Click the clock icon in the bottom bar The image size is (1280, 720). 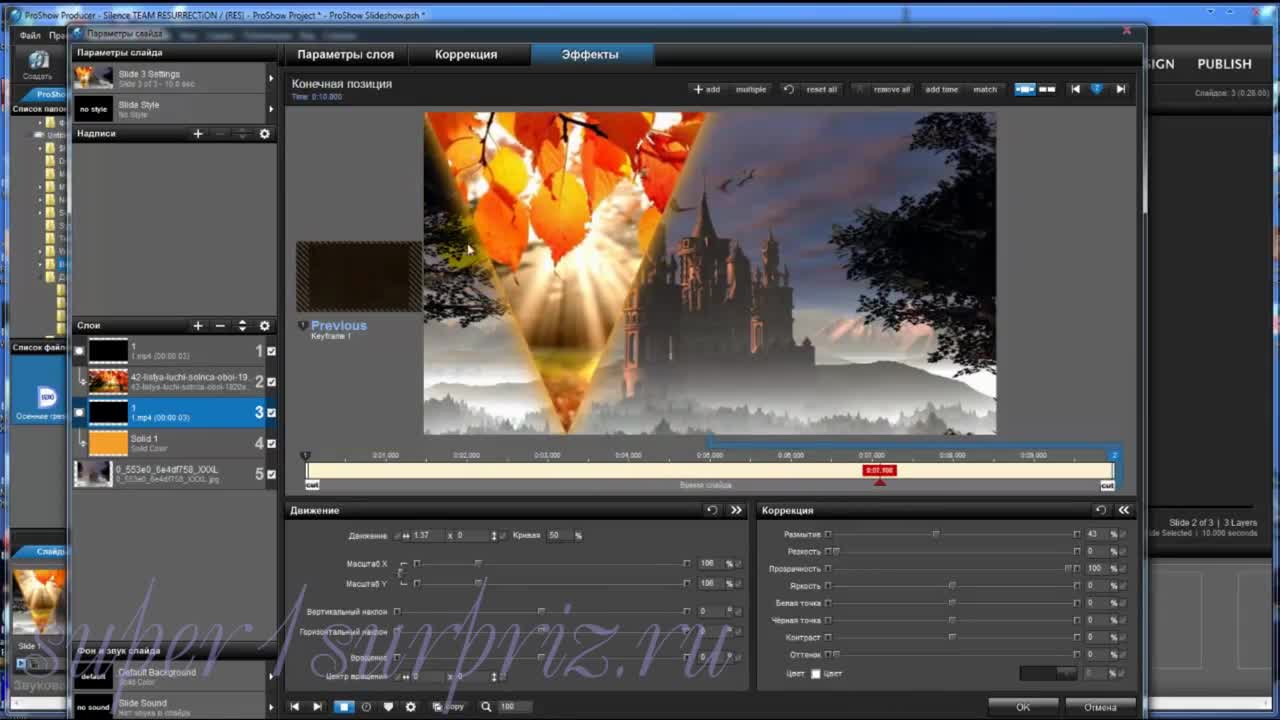366,706
